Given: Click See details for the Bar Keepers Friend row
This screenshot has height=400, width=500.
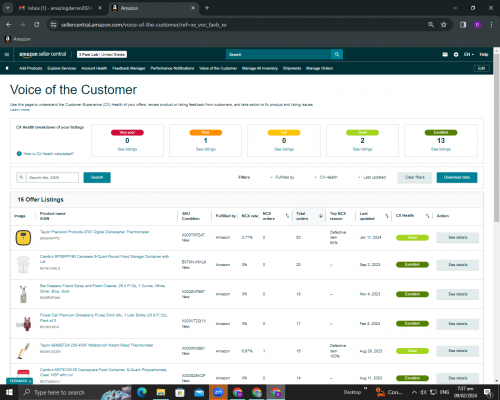Looking at the screenshot, I should [458, 294].
